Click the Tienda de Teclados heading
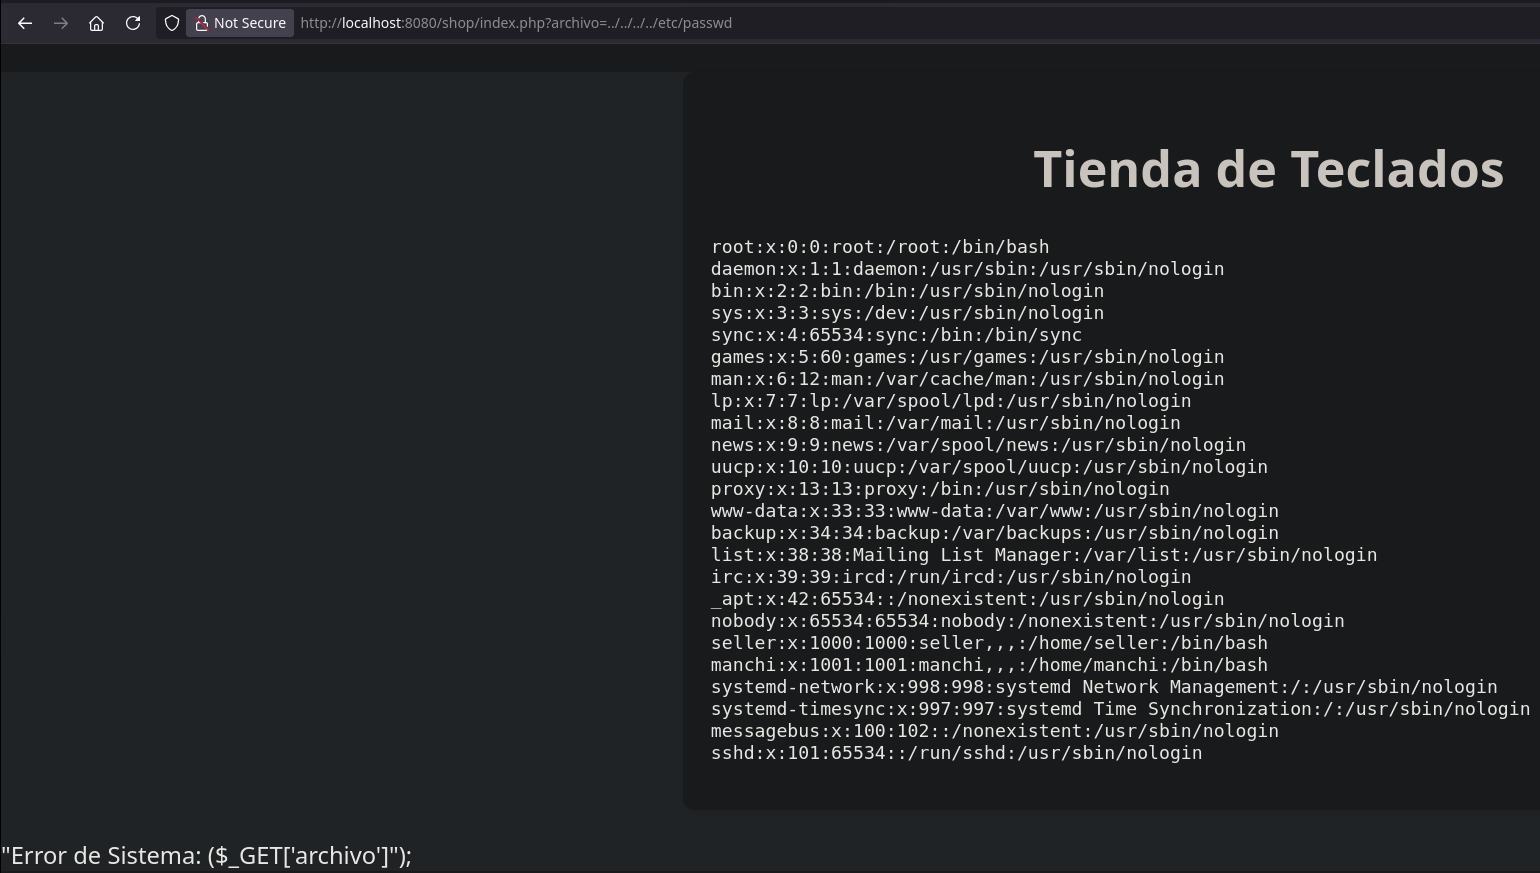The height and width of the screenshot is (873, 1540). tap(1268, 168)
